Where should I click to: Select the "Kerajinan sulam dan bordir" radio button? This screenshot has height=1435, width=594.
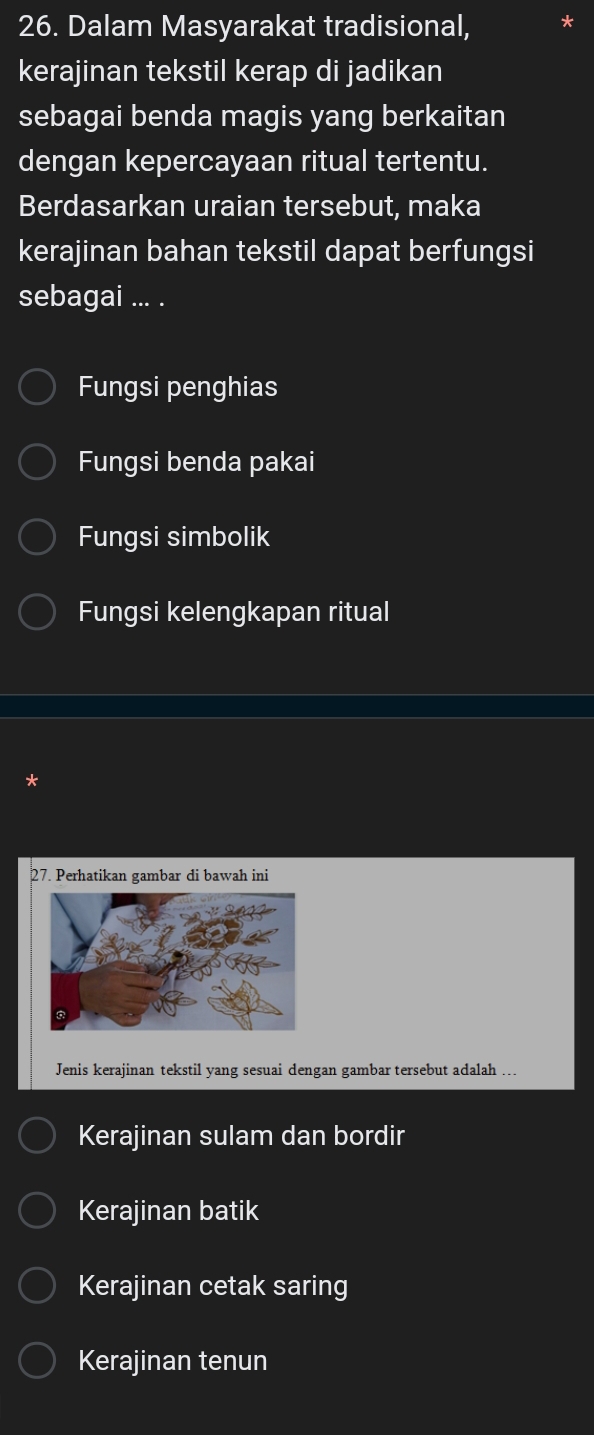pyautogui.click(x=38, y=1137)
